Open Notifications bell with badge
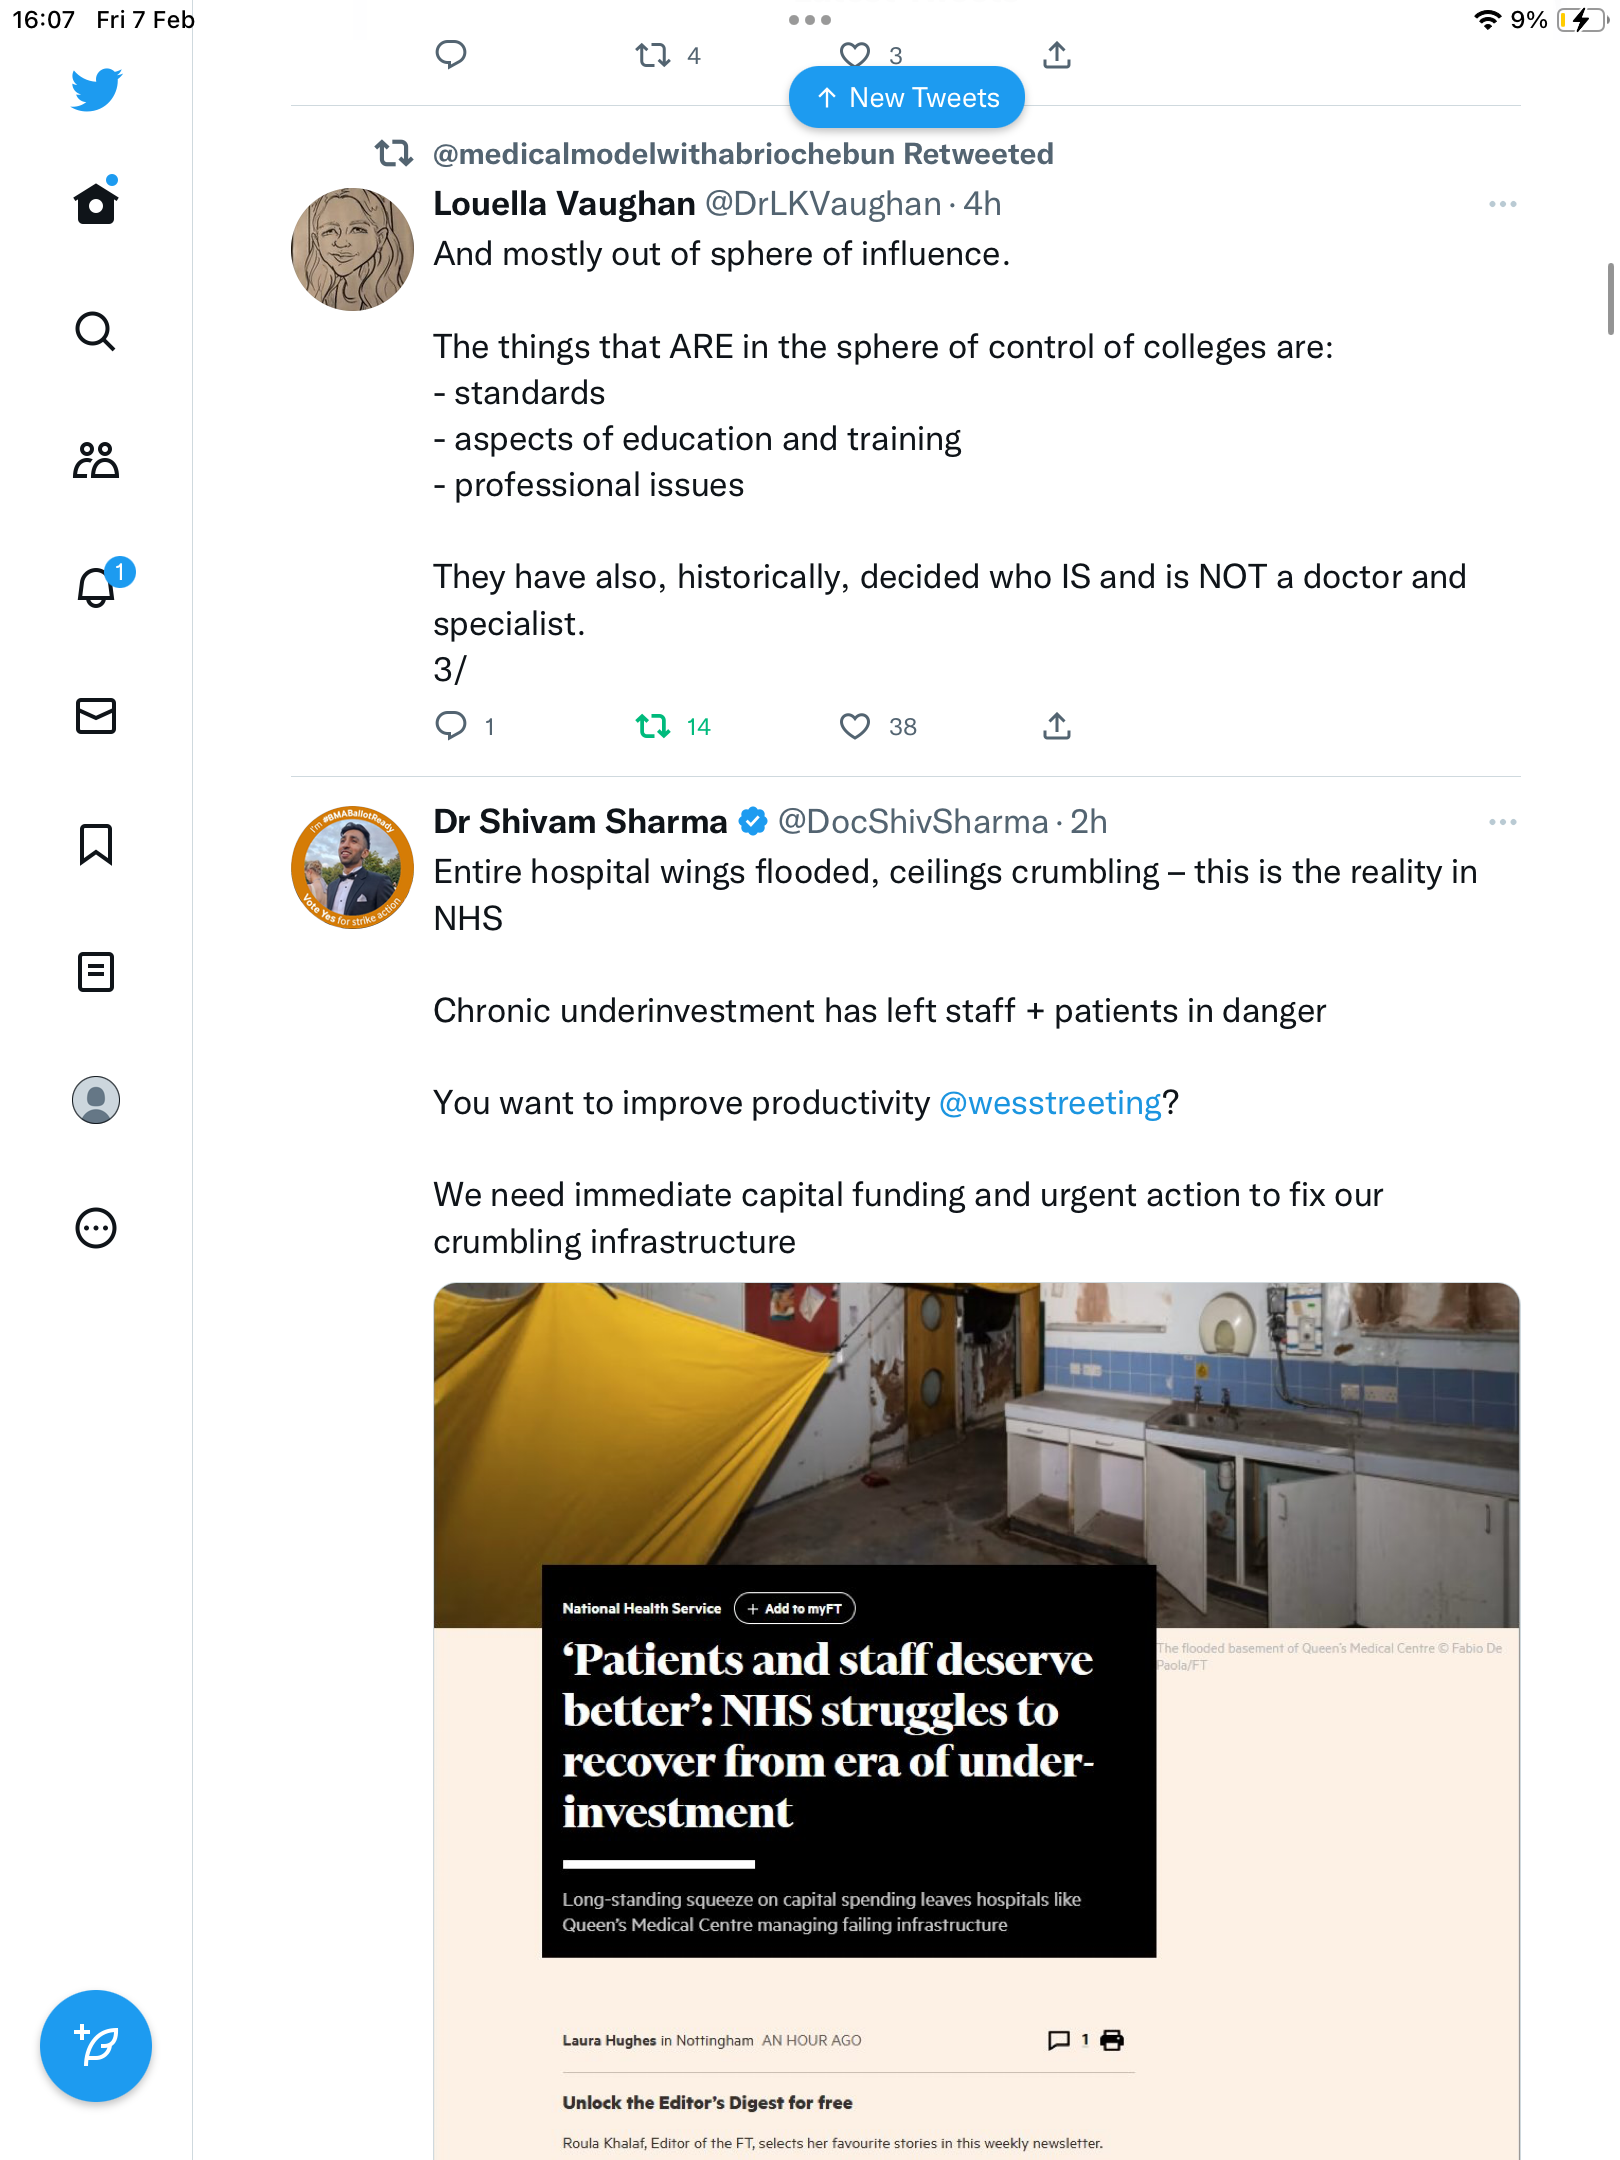The image size is (1620, 2160). pyautogui.click(x=100, y=585)
